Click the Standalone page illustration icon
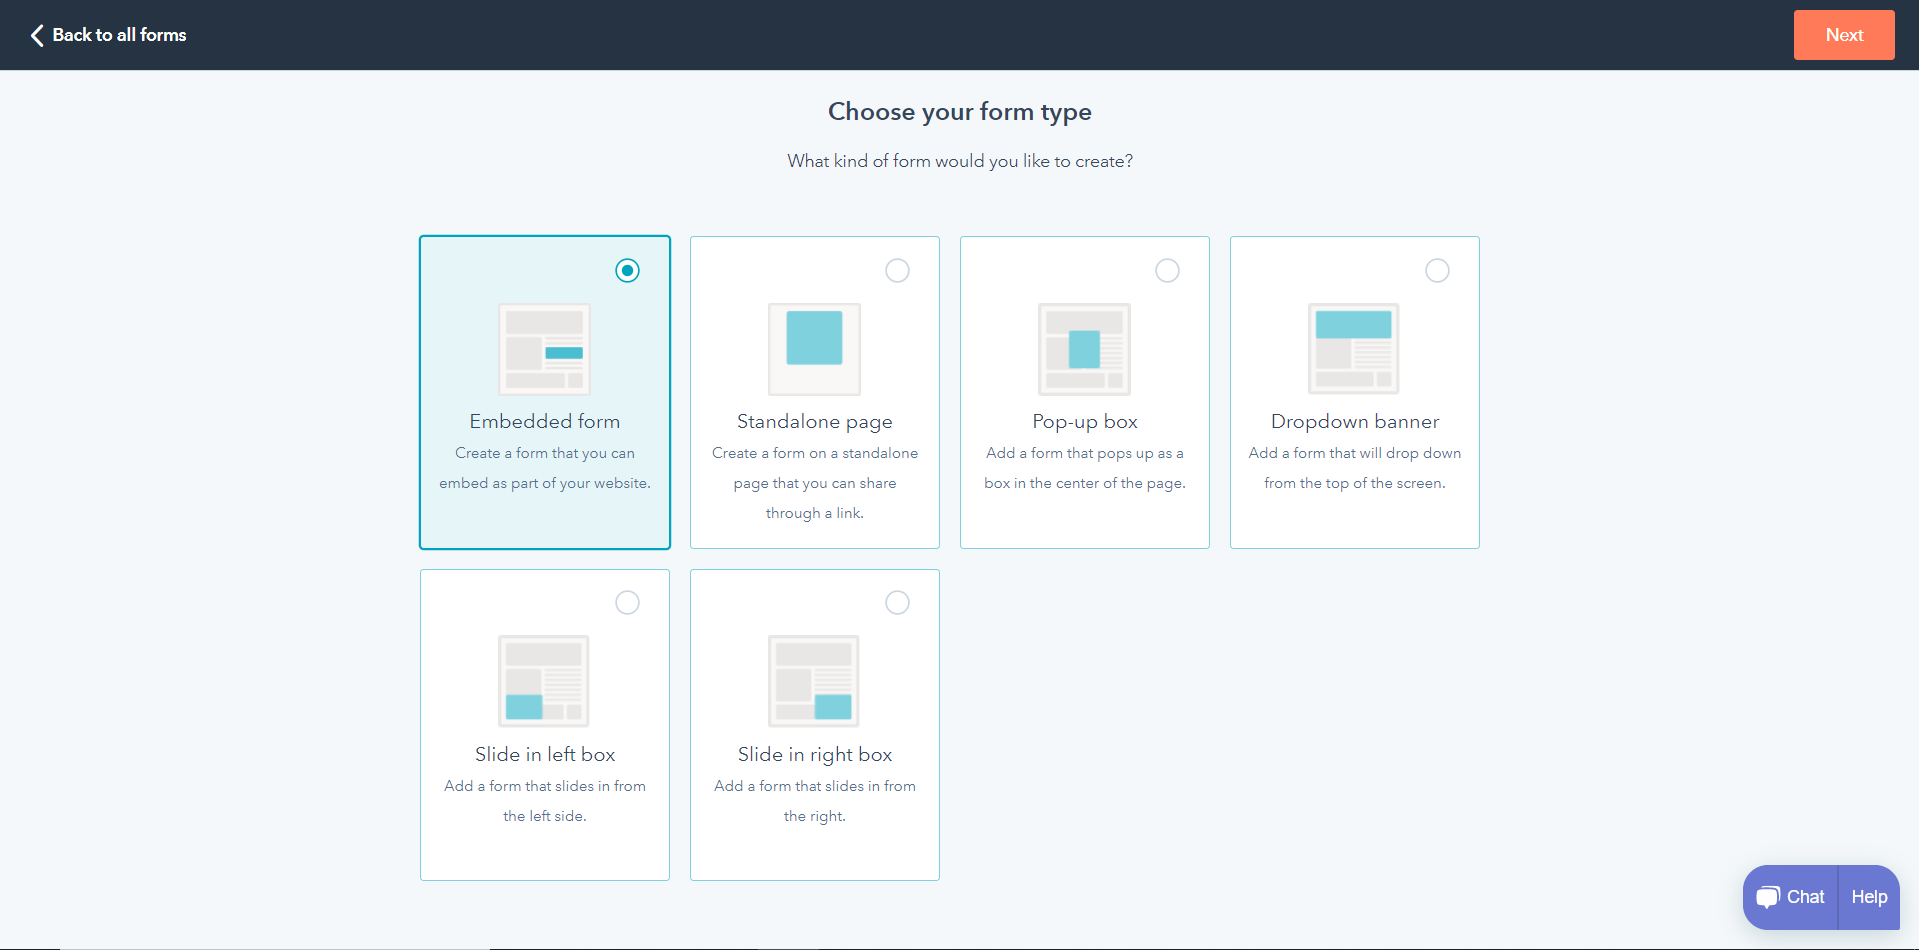Screen dimensions: 1919x950 (x=814, y=349)
